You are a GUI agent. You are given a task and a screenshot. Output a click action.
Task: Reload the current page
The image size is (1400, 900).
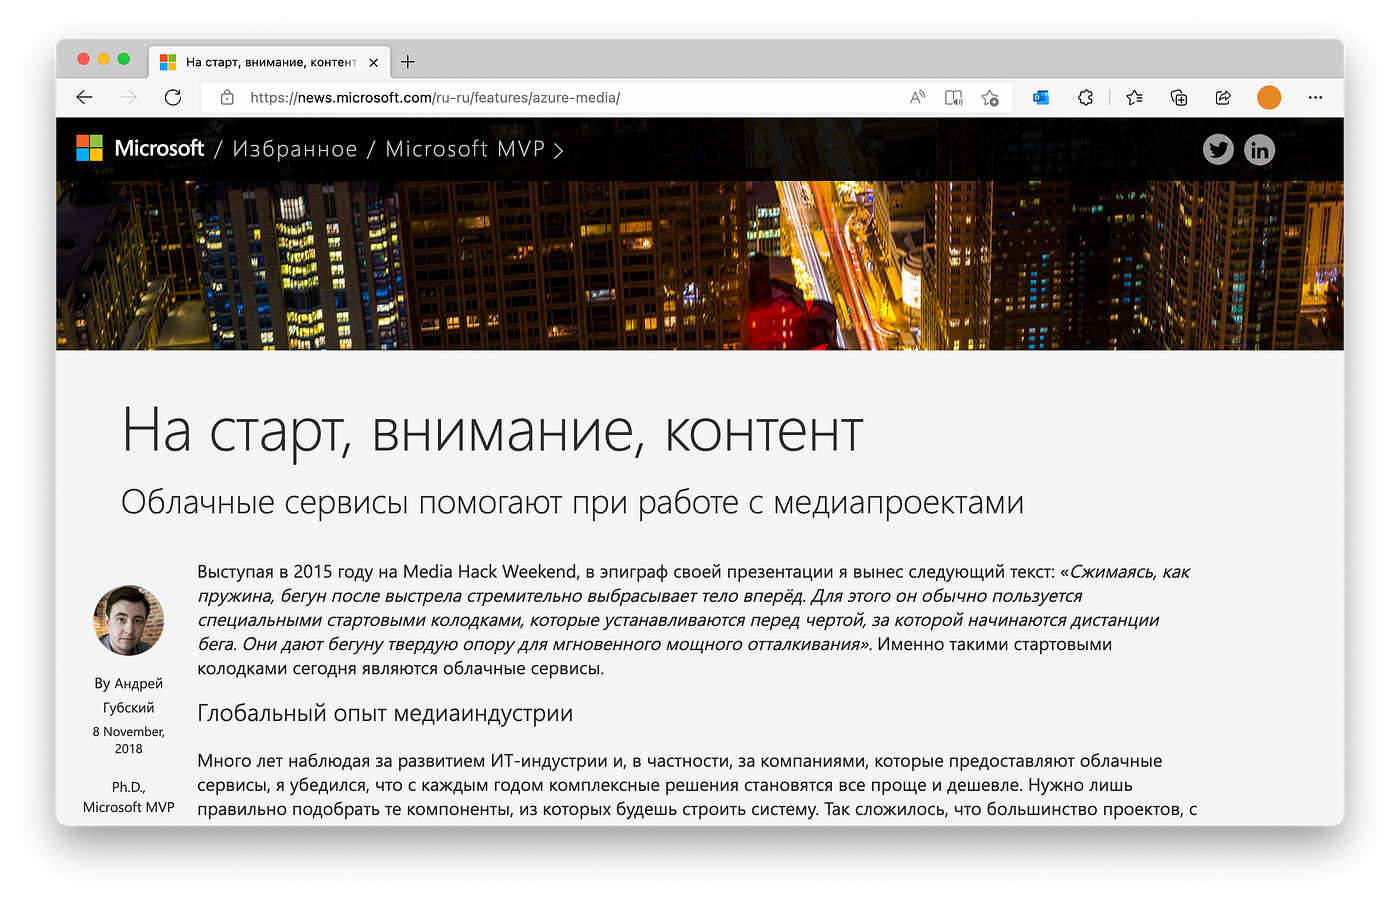coord(173,97)
